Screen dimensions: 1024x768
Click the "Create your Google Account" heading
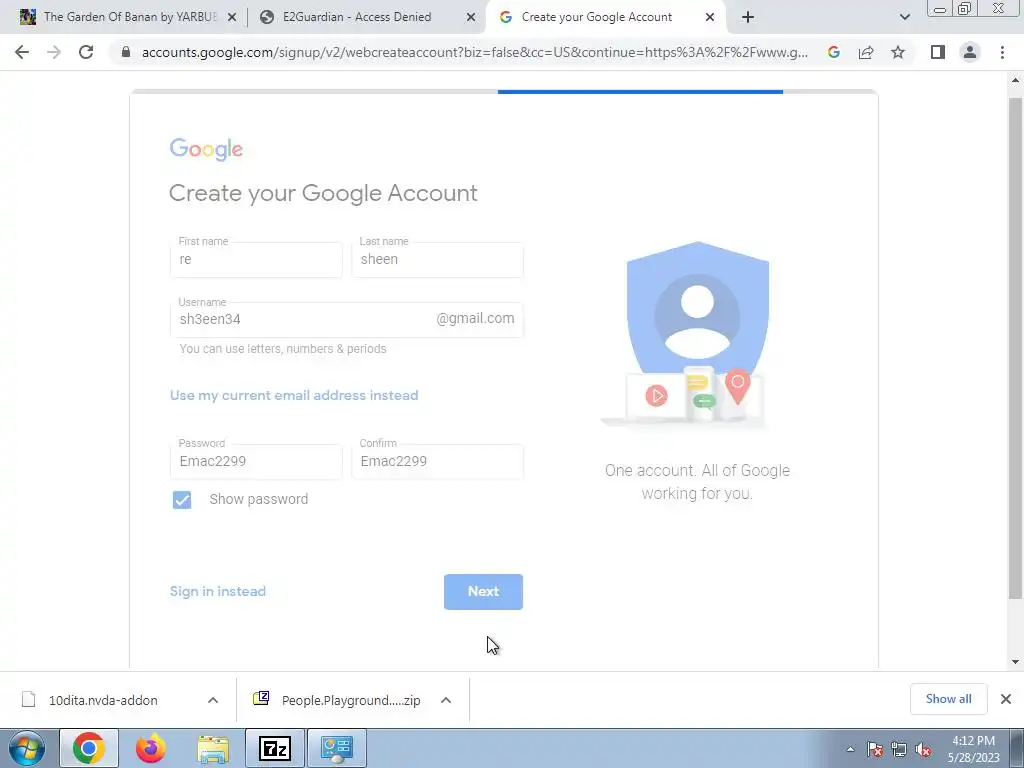tap(323, 193)
